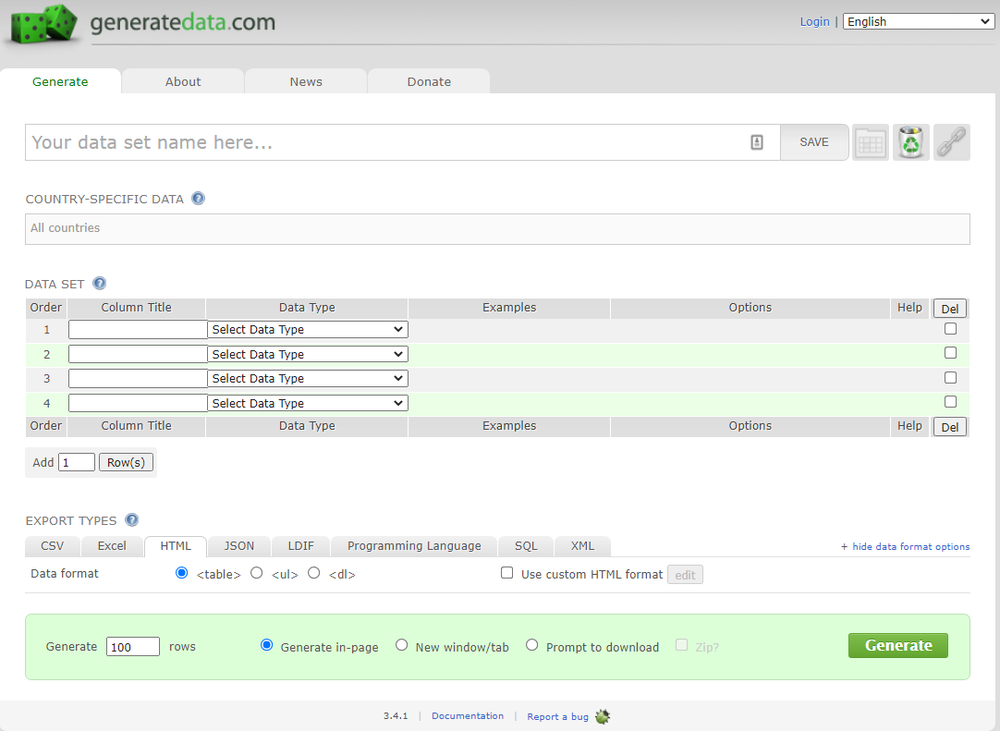Click inside the Generate rows input field

132,646
